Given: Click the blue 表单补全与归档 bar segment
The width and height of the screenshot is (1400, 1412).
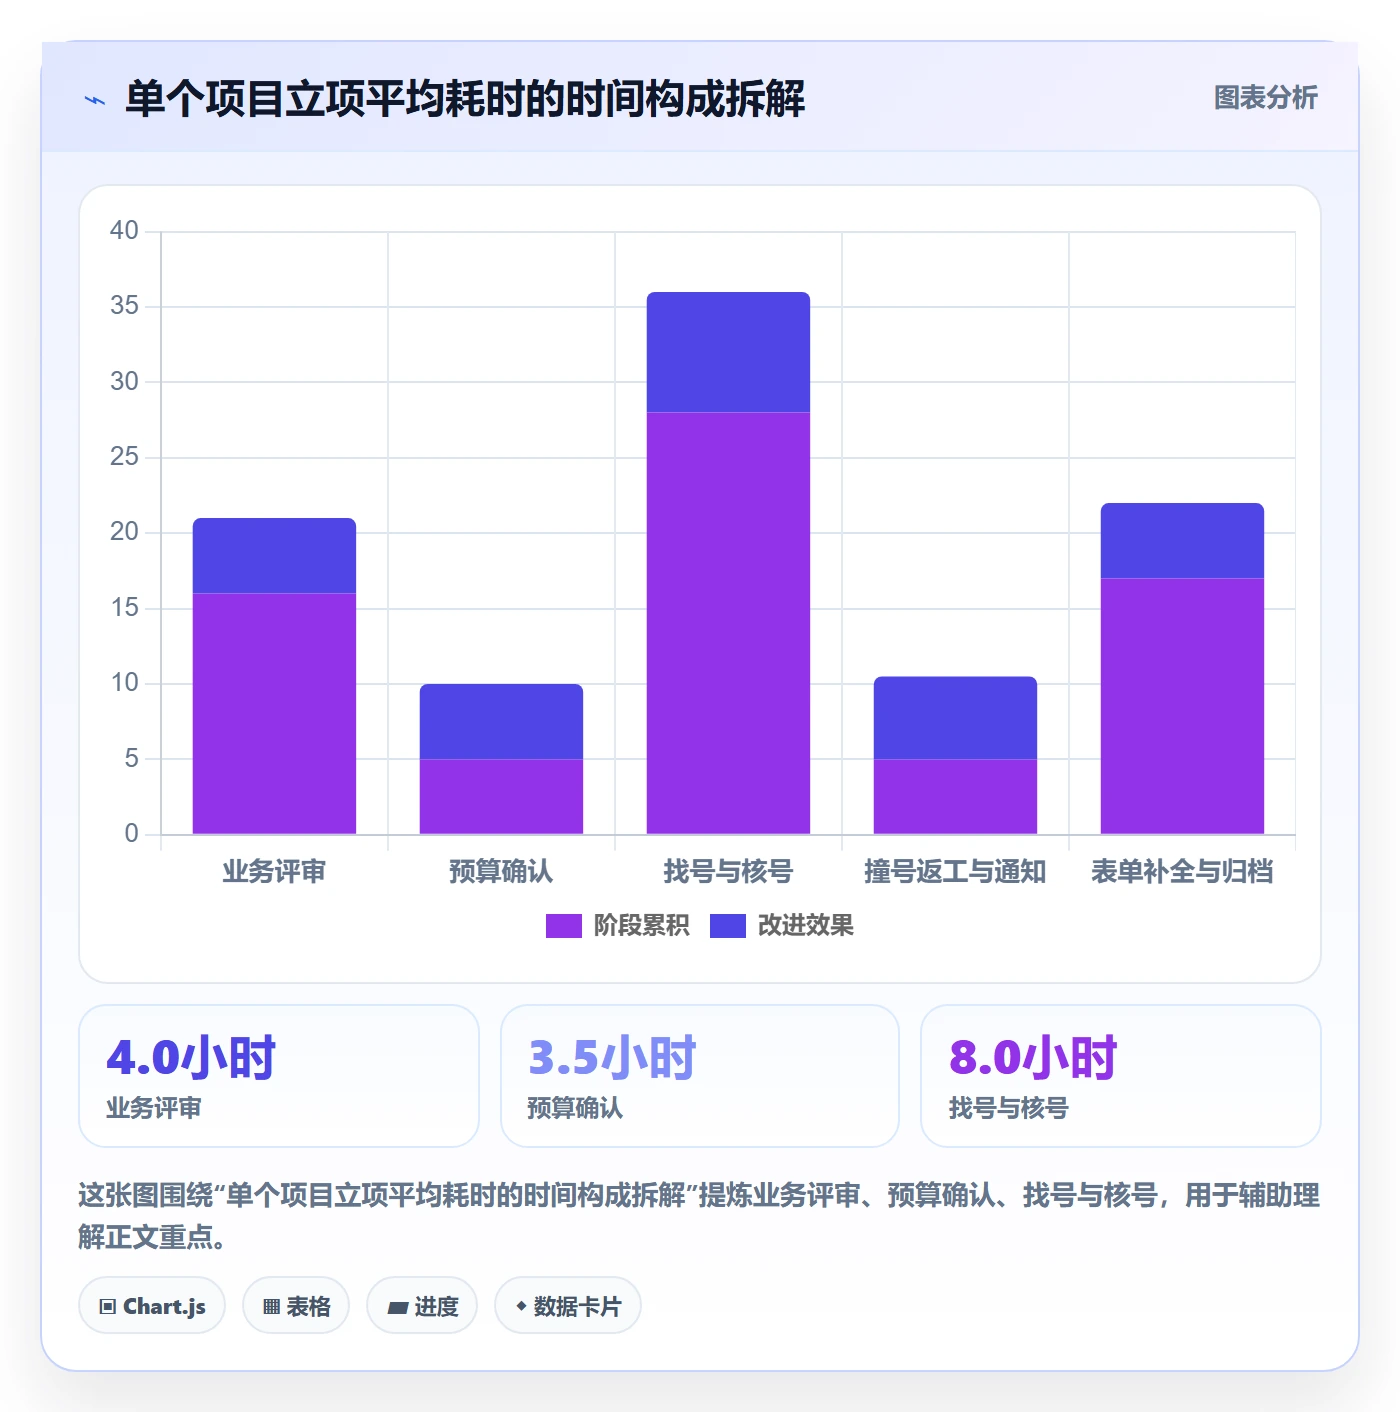Looking at the screenshot, I should tap(1182, 541).
